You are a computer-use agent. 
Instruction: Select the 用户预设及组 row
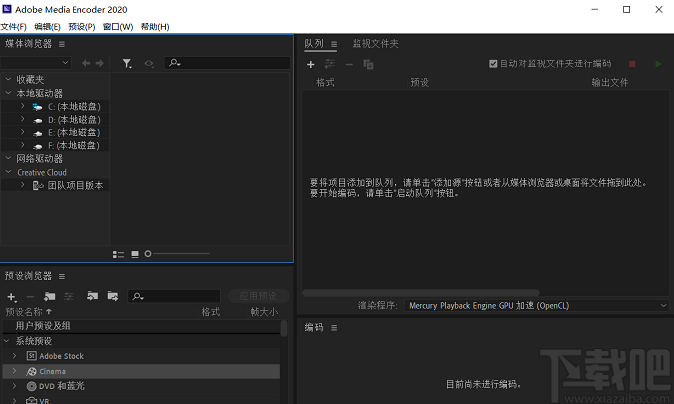tap(141, 326)
